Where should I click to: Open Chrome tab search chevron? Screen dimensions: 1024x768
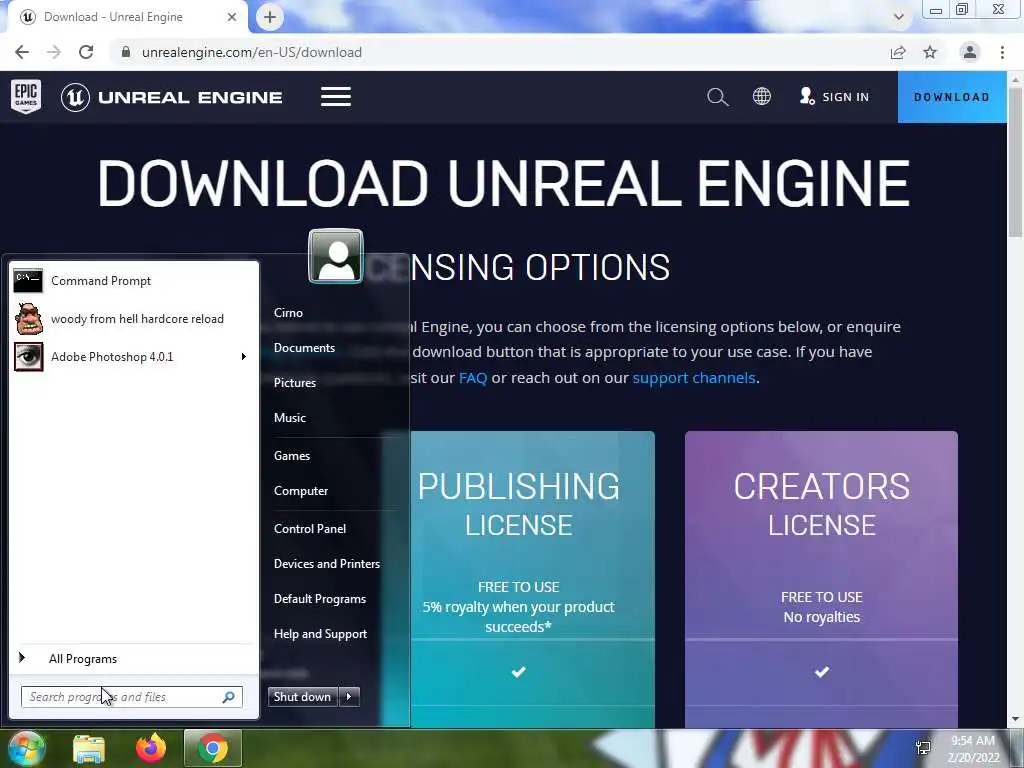[899, 17]
